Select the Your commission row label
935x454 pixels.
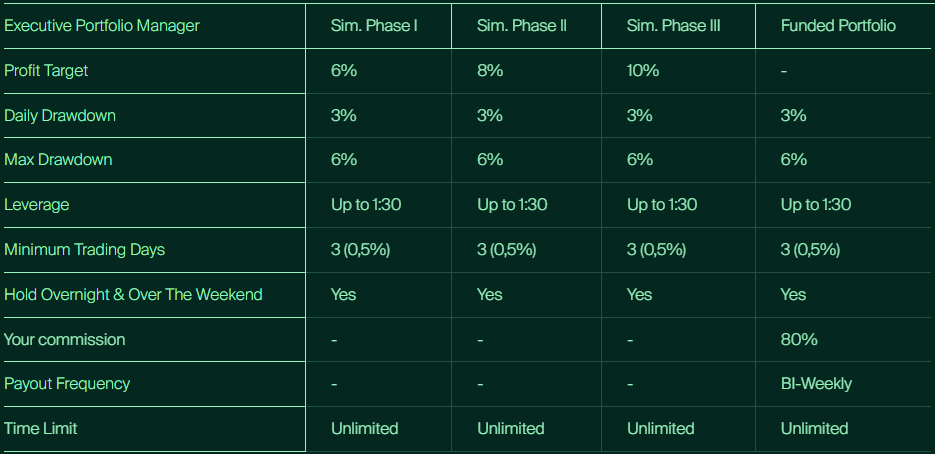click(x=65, y=339)
